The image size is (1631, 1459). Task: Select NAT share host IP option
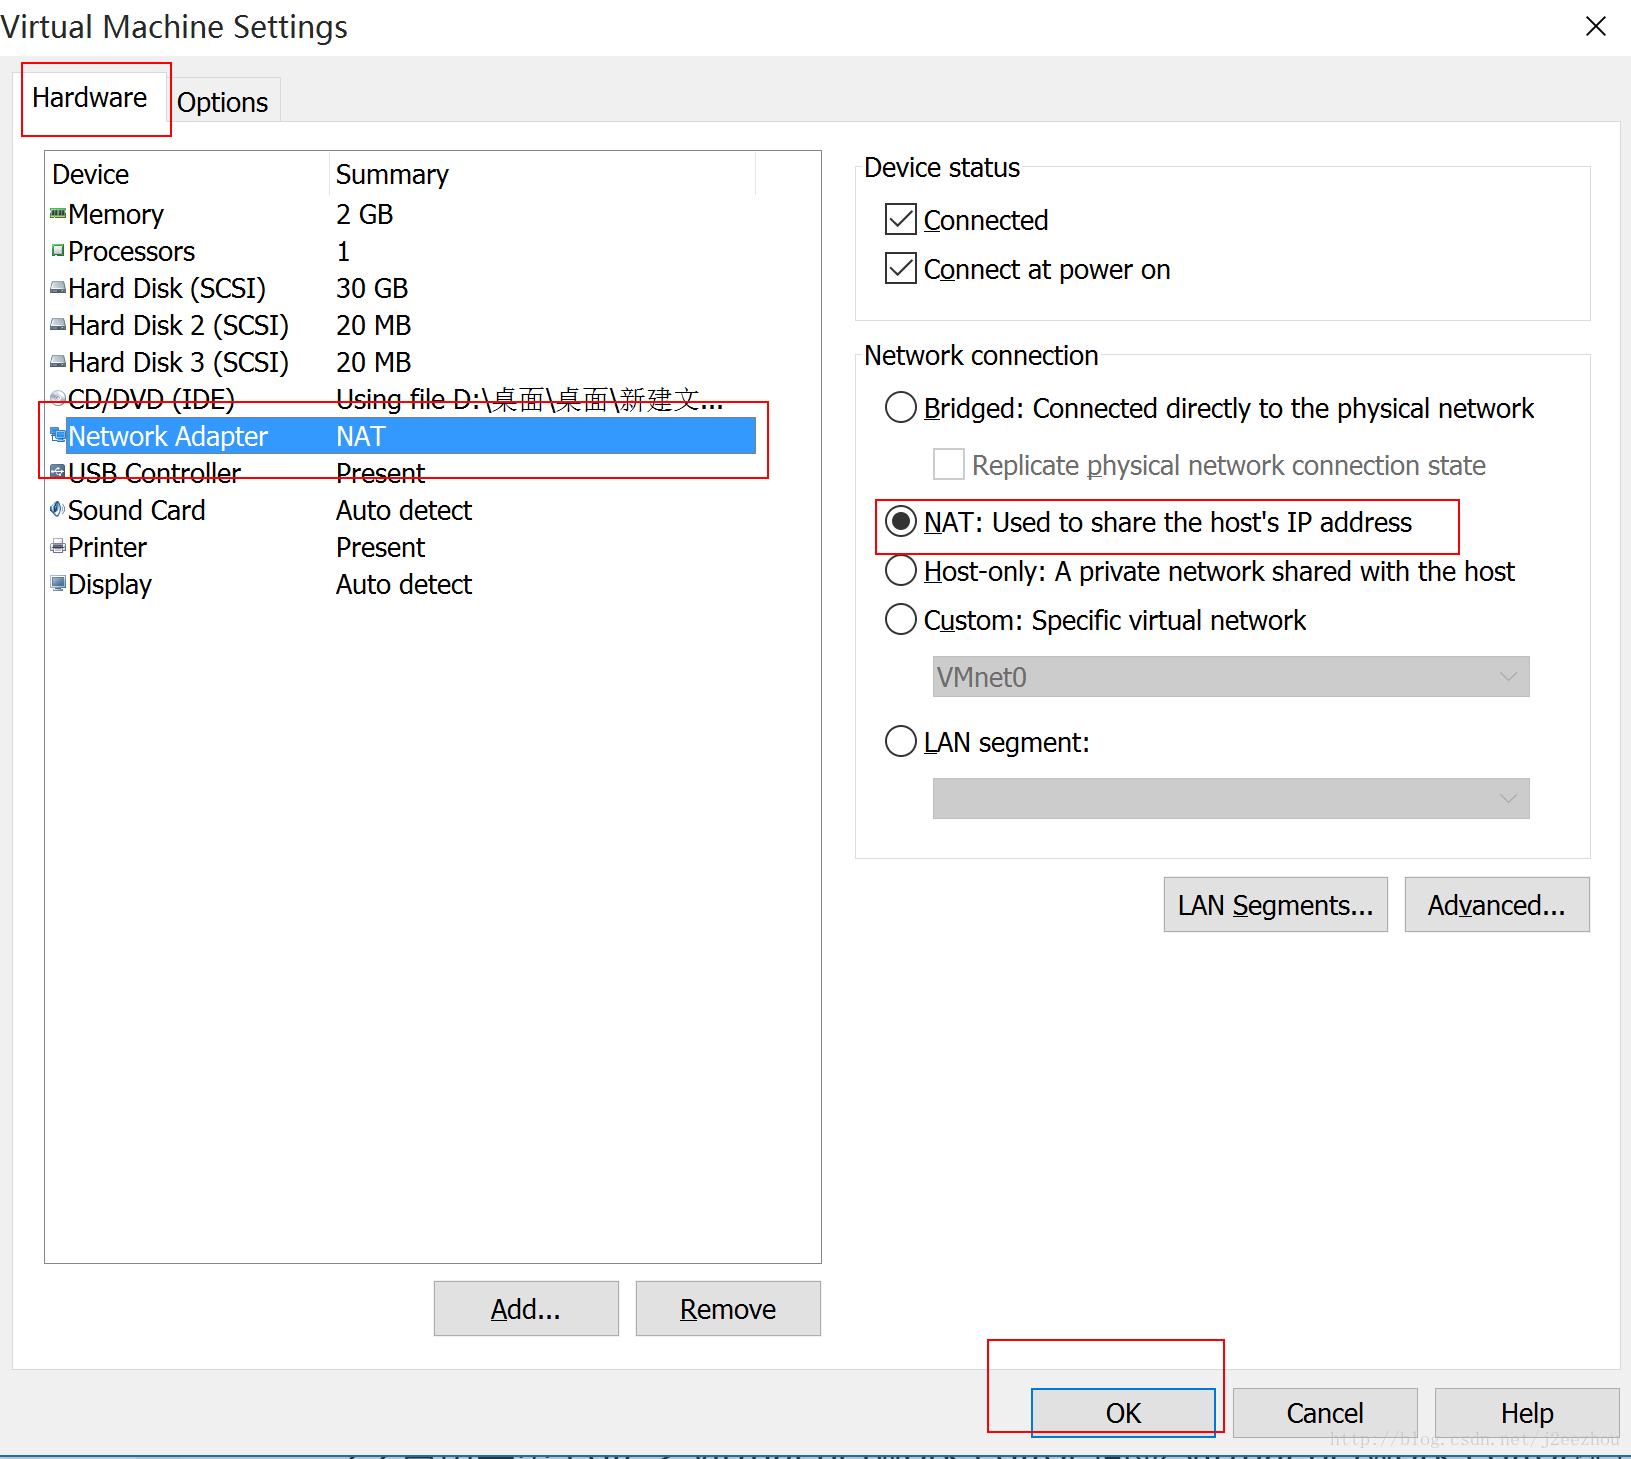pyautogui.click(x=901, y=521)
